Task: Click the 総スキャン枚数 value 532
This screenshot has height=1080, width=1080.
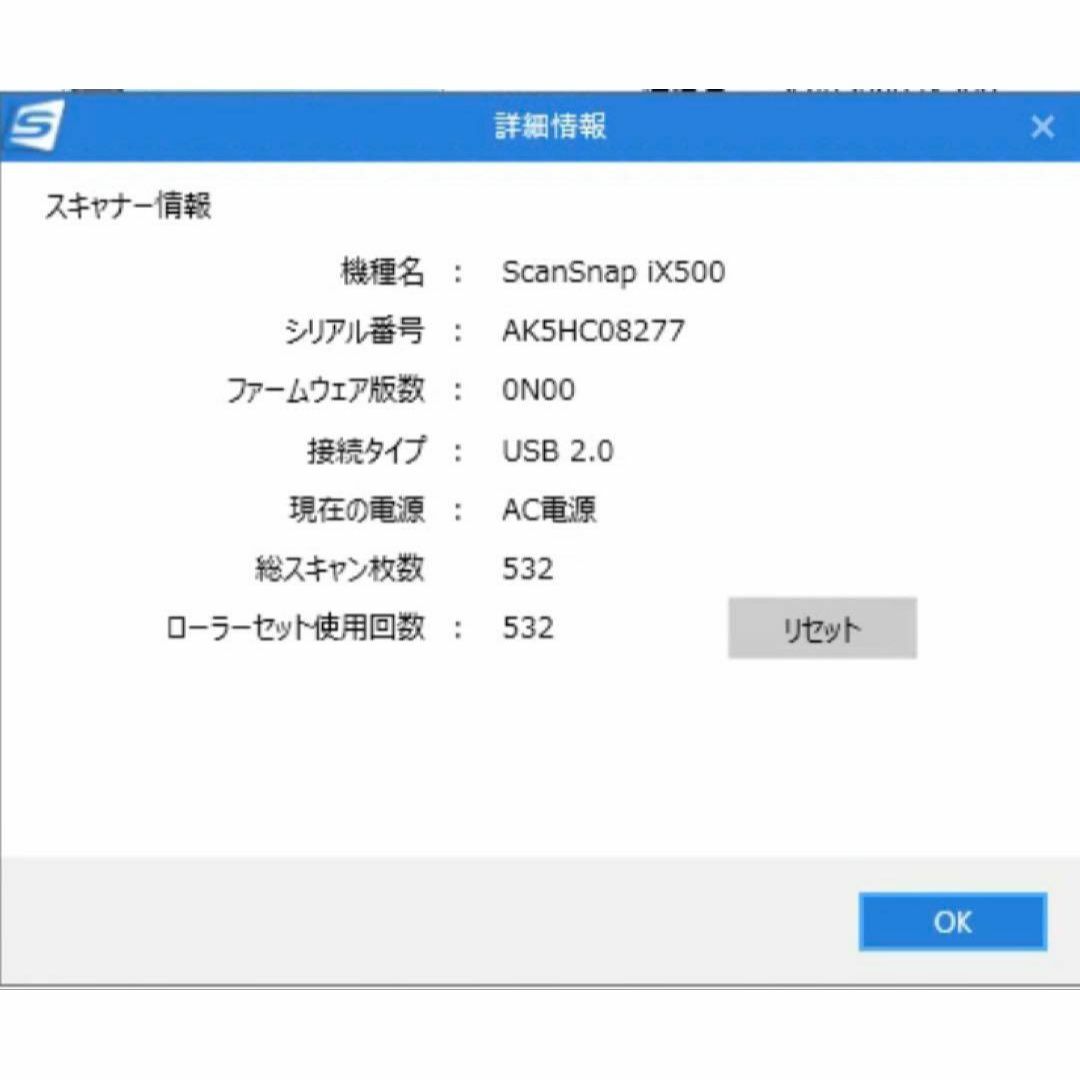Action: pos(528,569)
